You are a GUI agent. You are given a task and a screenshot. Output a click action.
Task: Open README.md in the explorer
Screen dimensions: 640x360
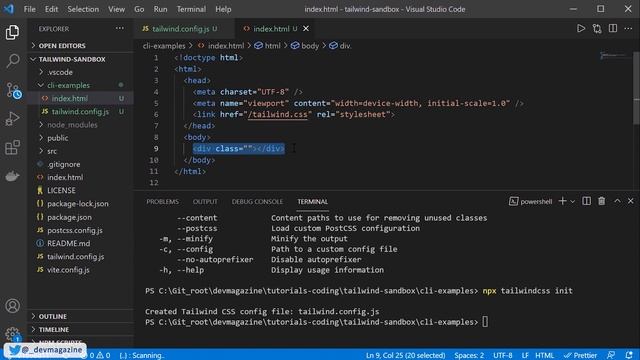tap(69, 243)
